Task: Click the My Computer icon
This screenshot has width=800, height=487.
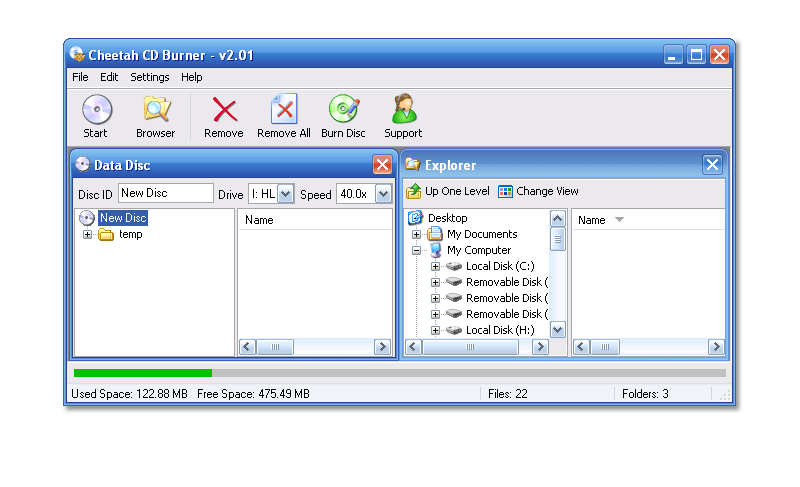Action: tap(435, 250)
